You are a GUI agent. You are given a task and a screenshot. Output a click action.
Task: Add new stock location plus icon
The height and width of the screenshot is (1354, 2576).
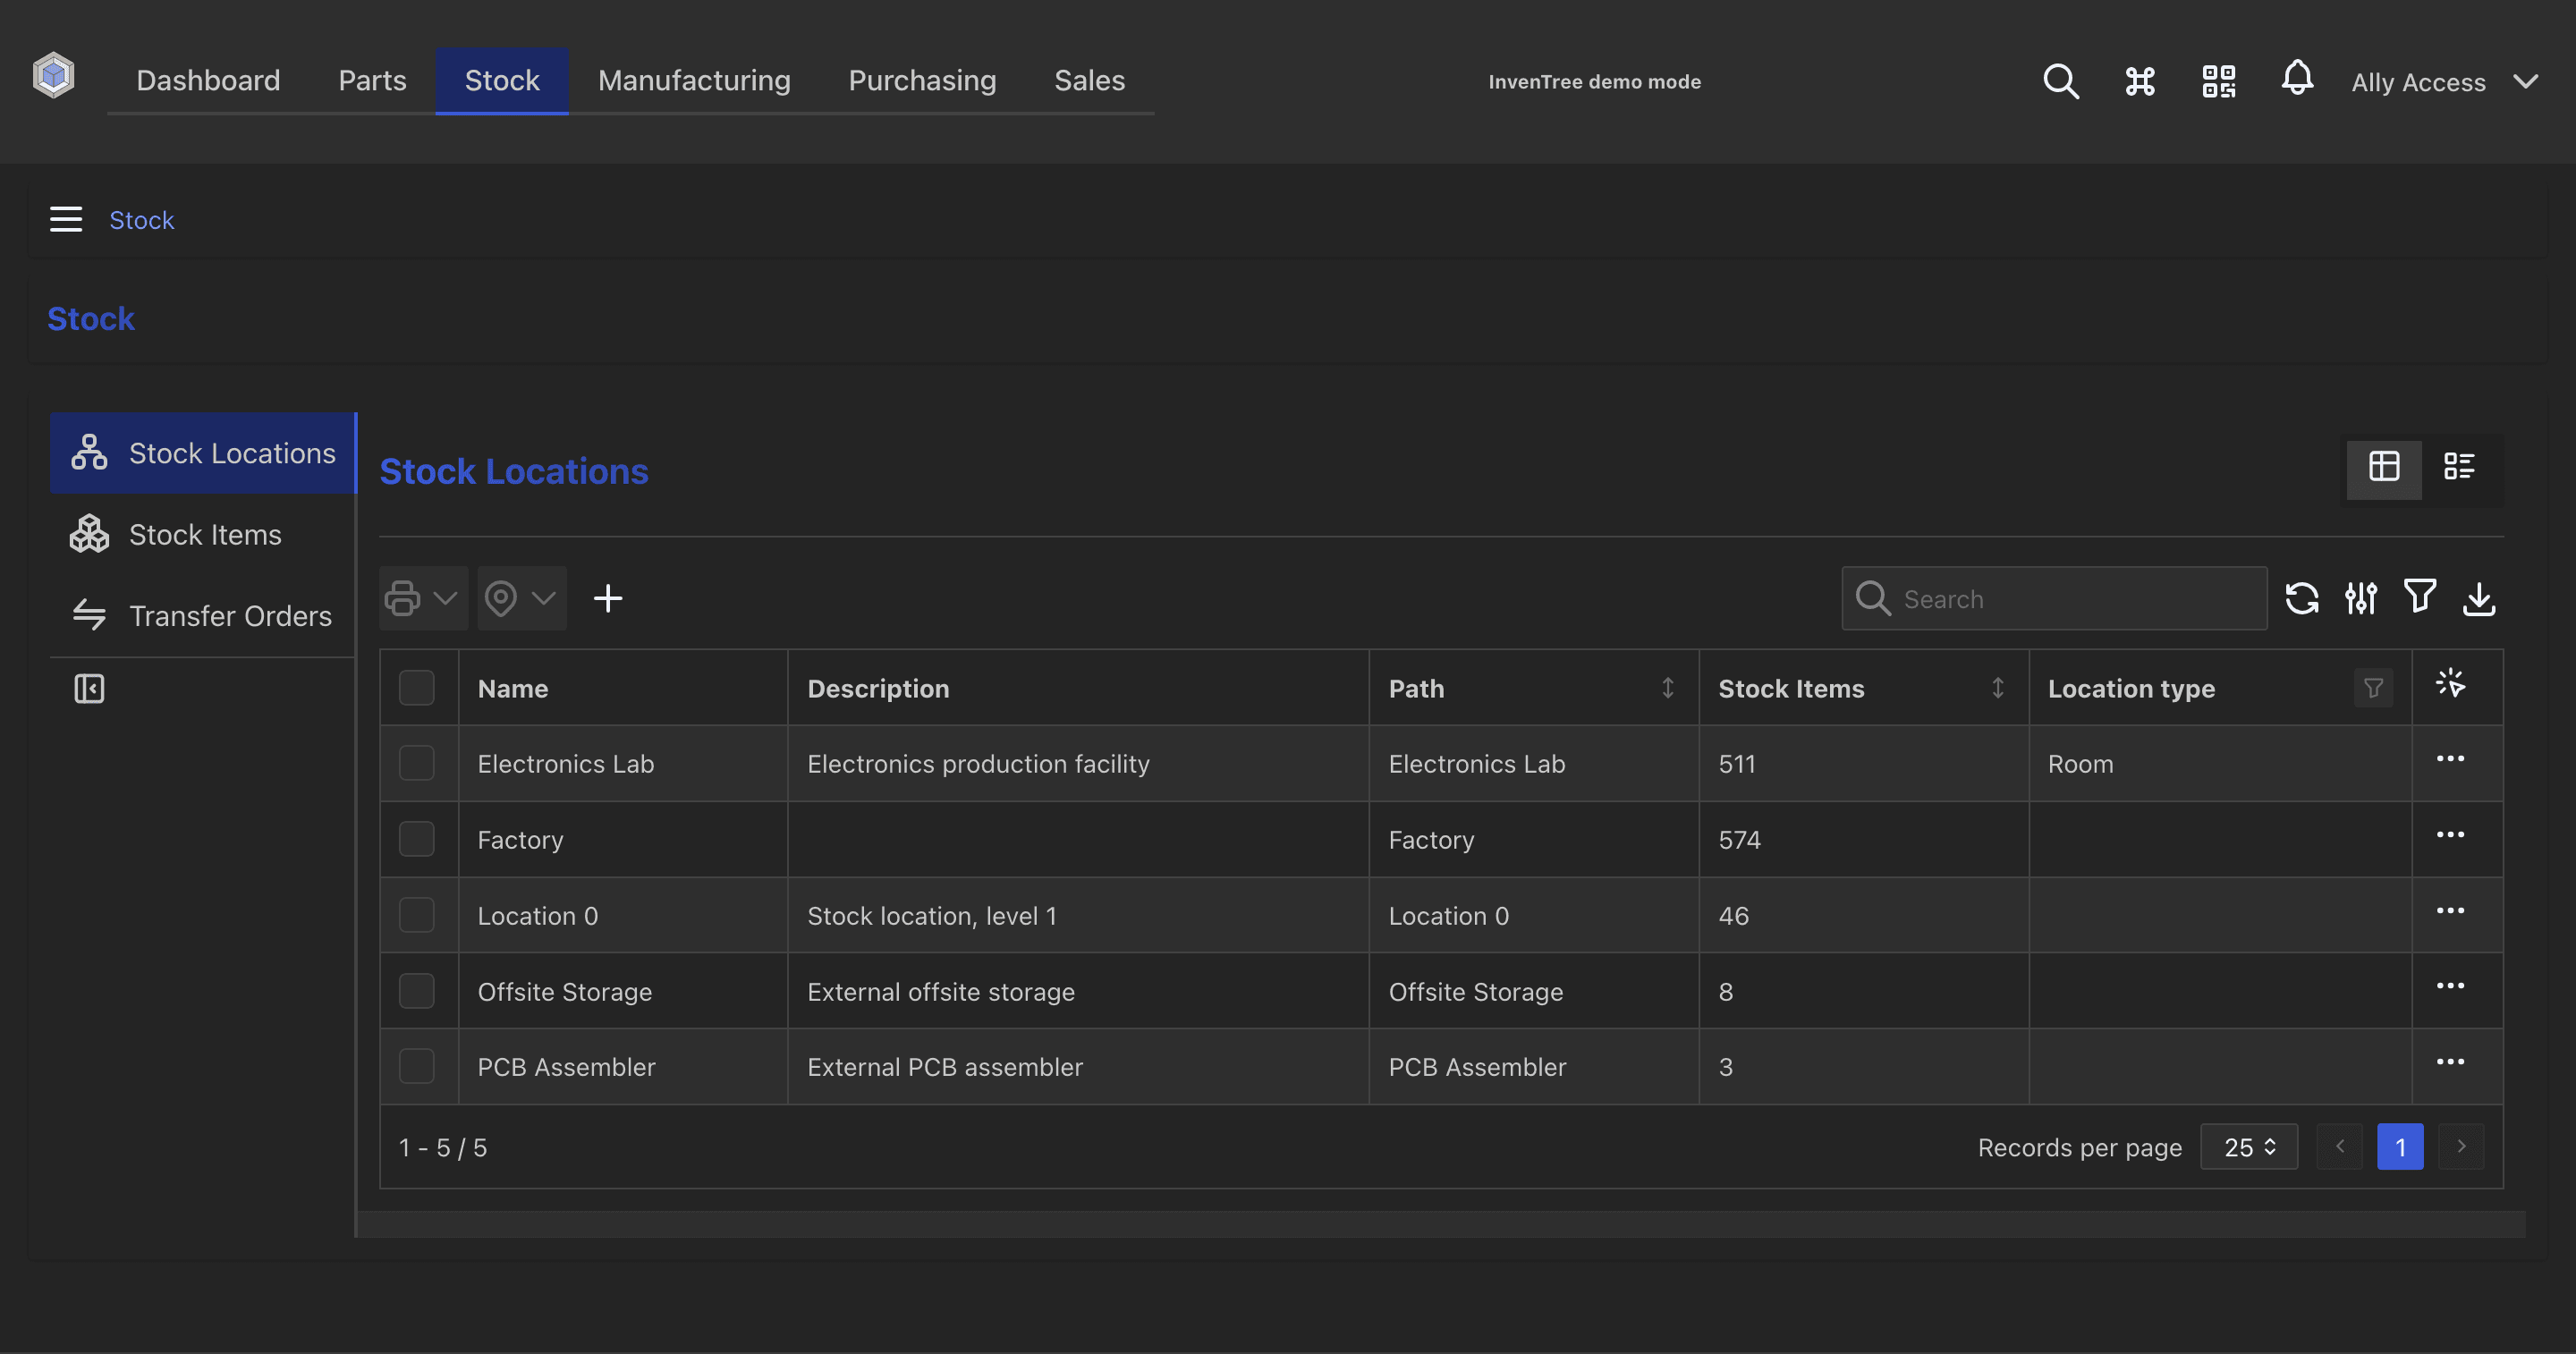click(x=608, y=598)
